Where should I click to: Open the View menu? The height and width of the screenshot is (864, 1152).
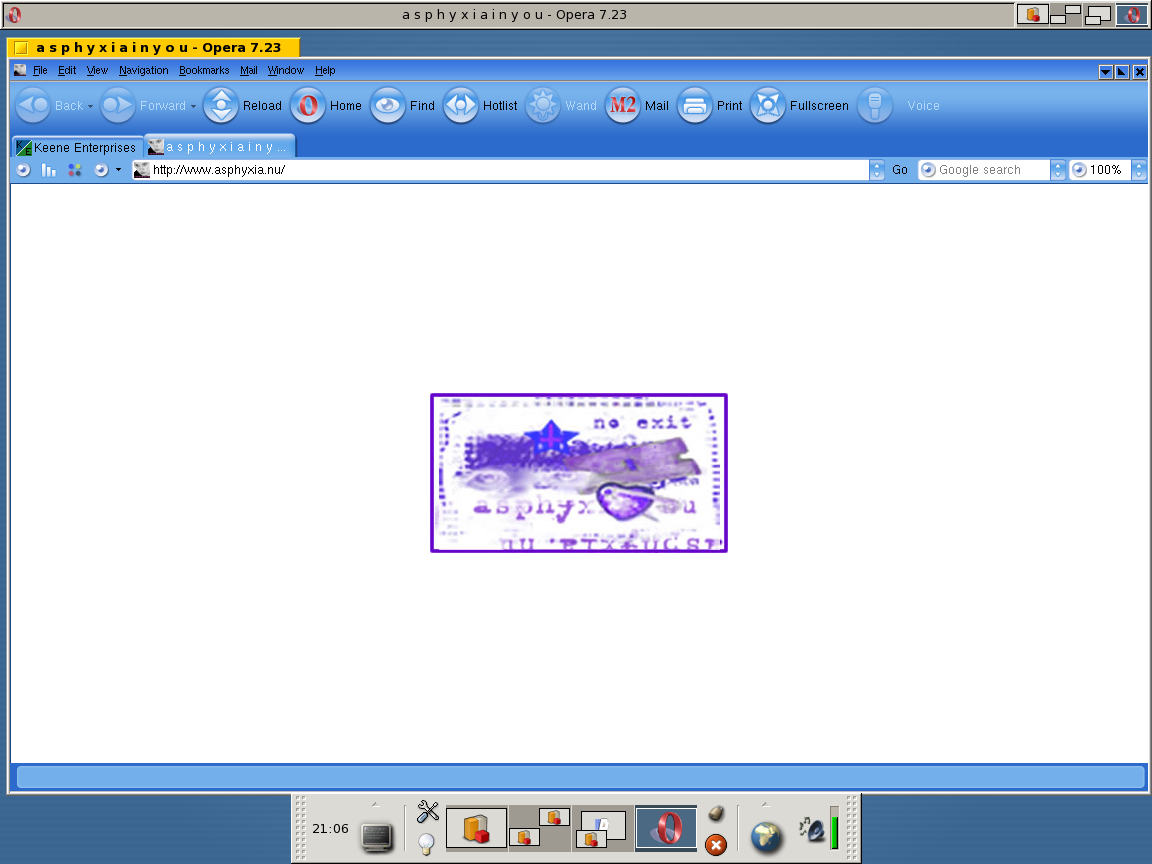97,71
